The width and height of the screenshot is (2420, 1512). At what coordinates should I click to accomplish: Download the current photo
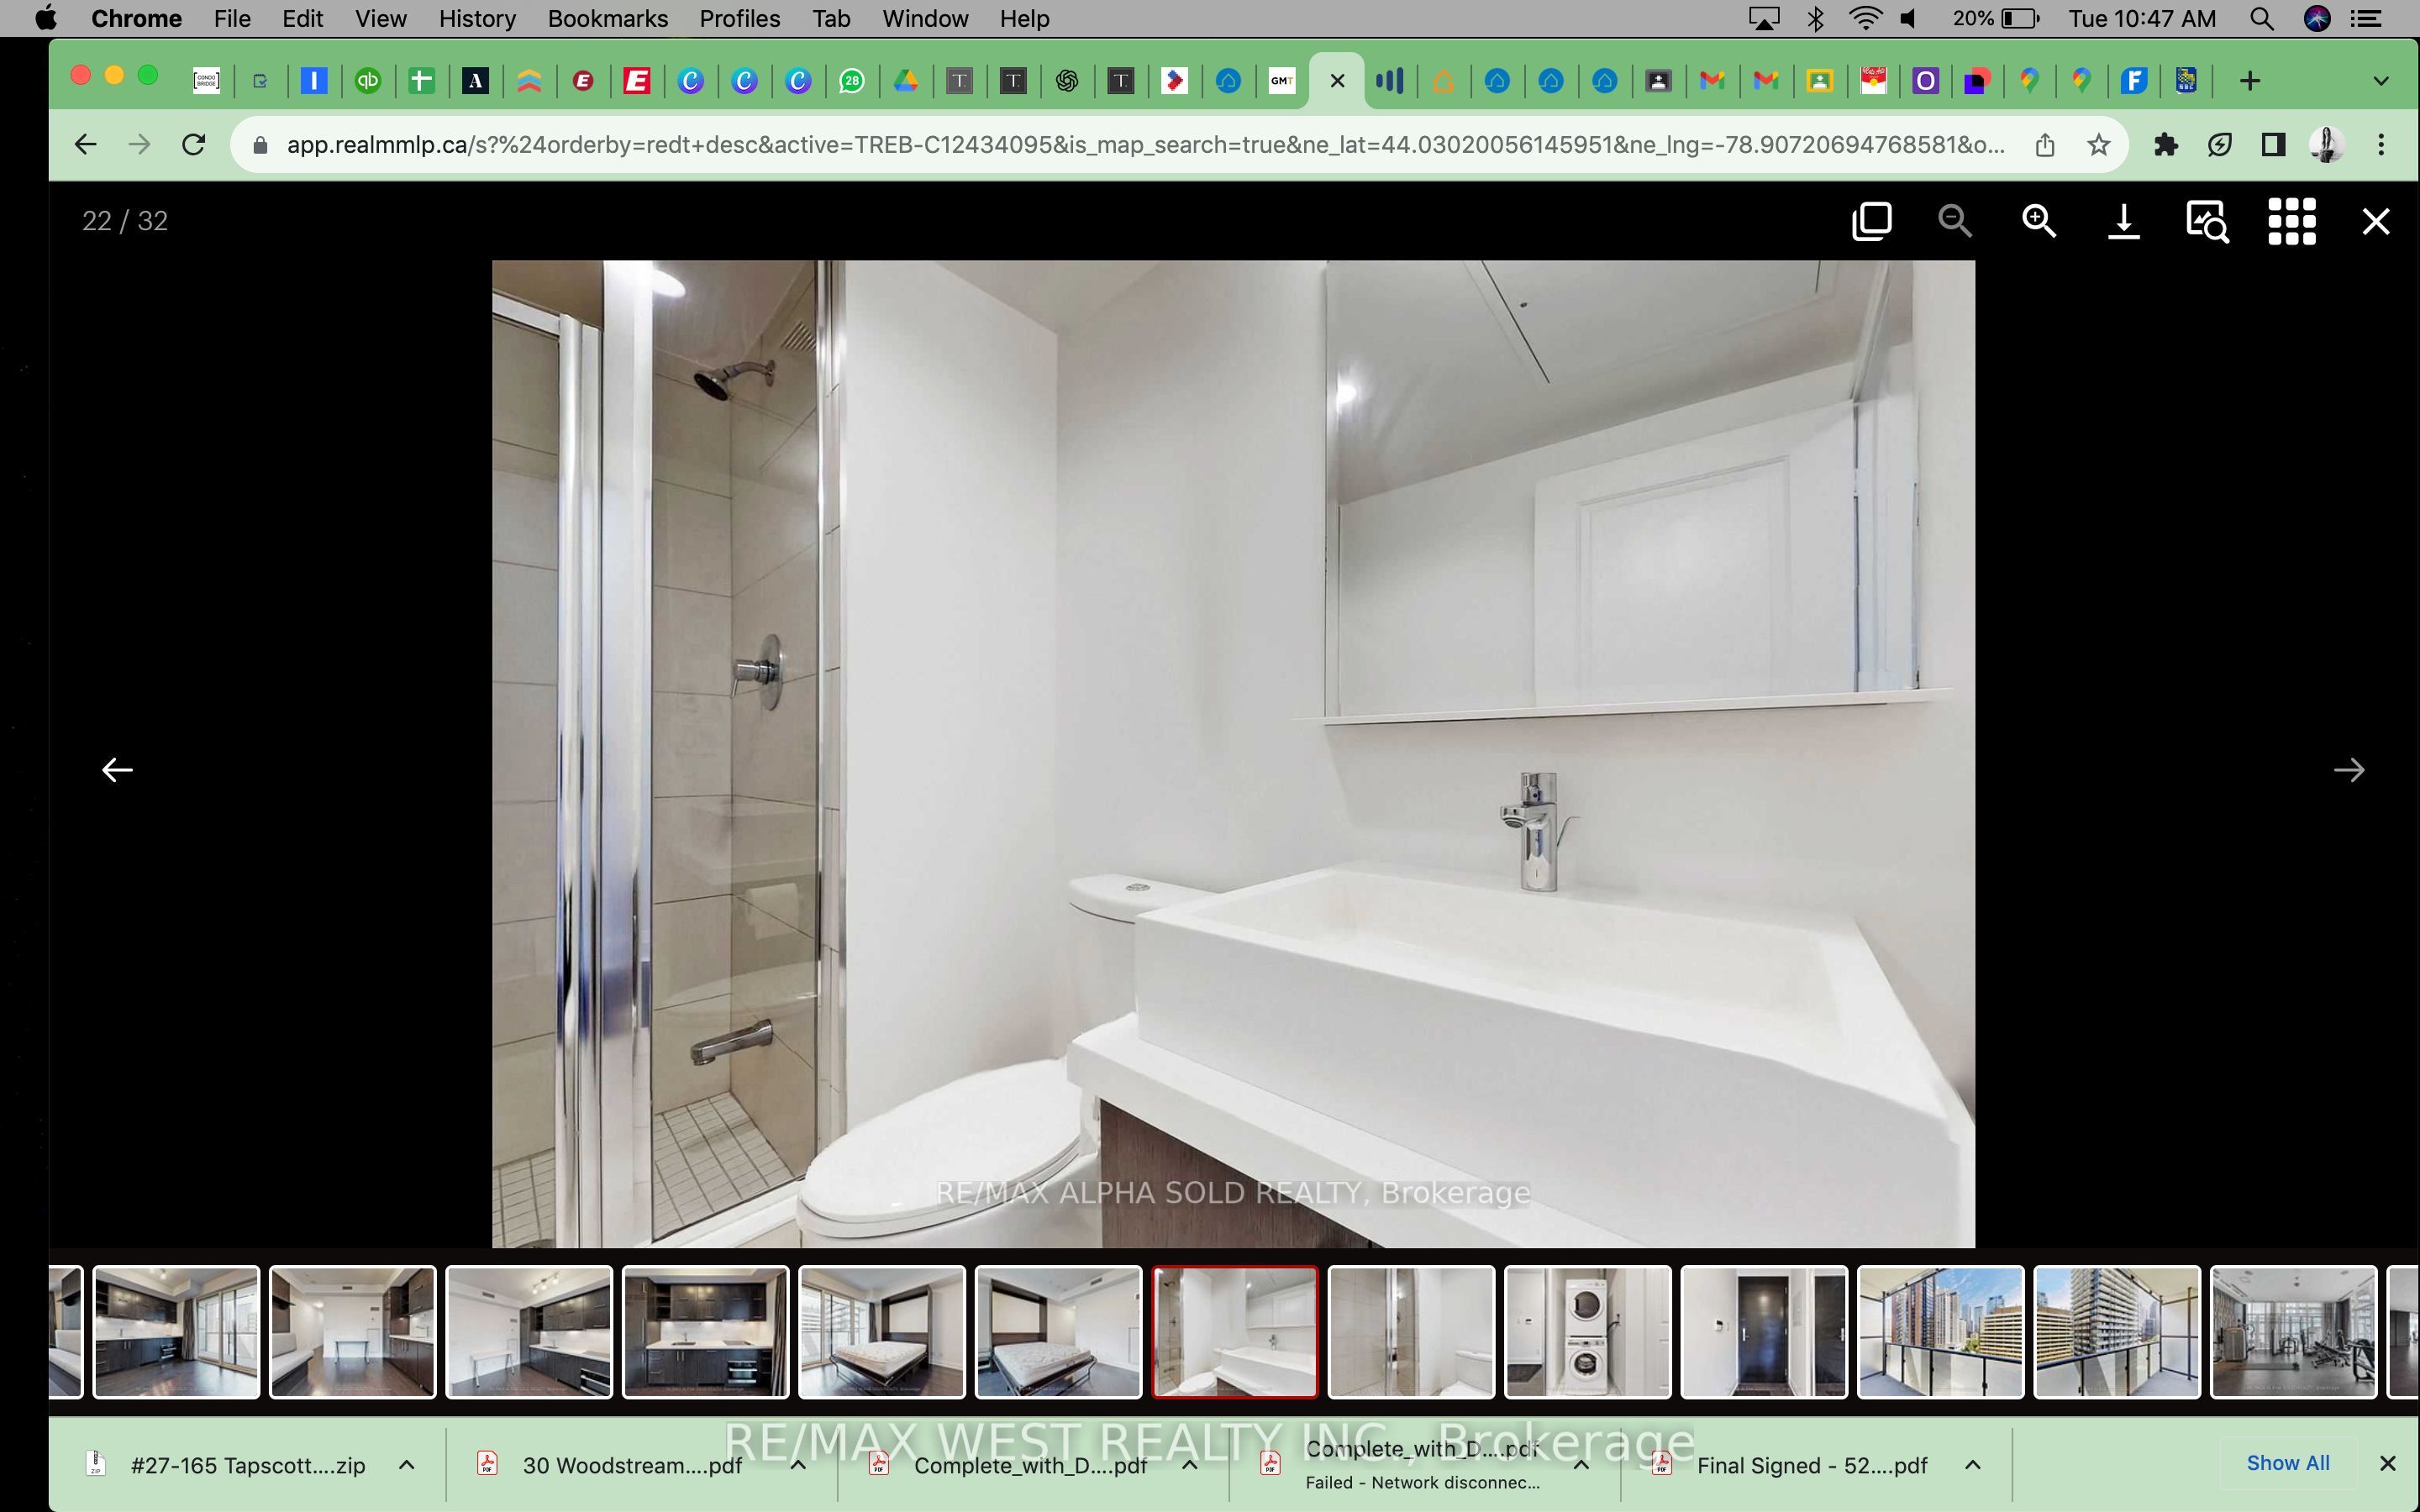[2123, 221]
